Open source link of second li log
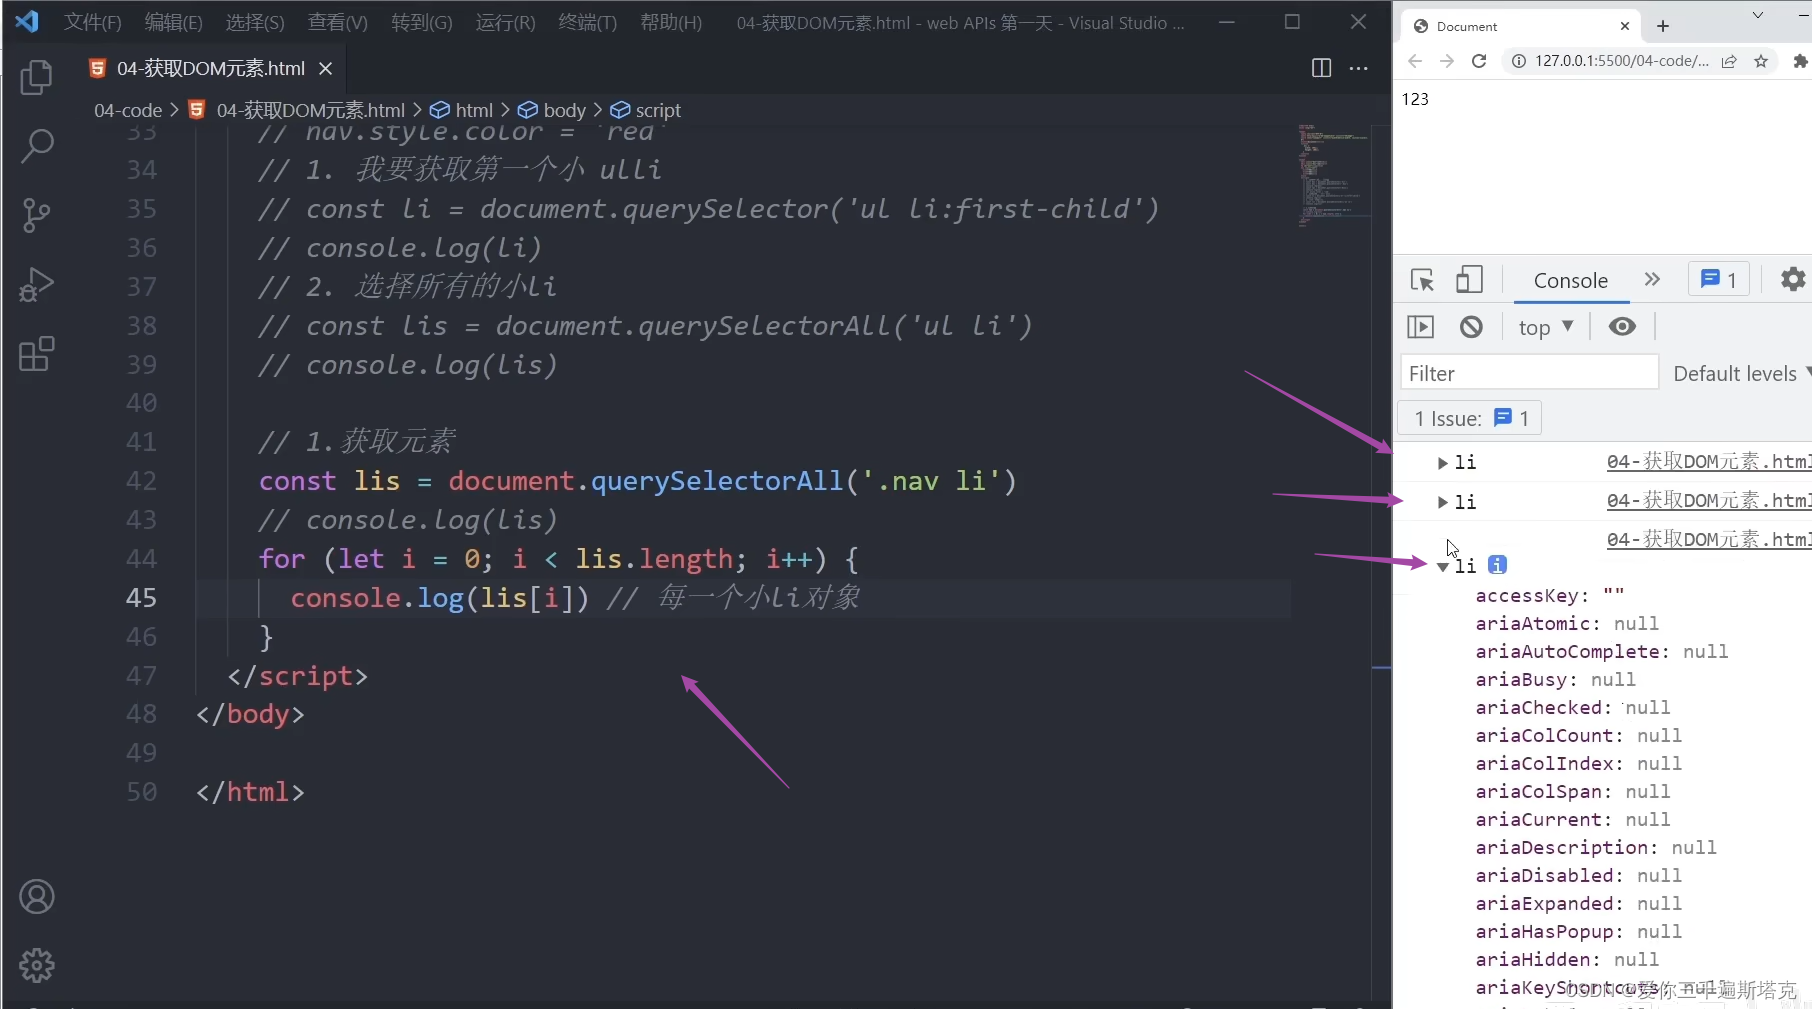 click(x=1709, y=500)
